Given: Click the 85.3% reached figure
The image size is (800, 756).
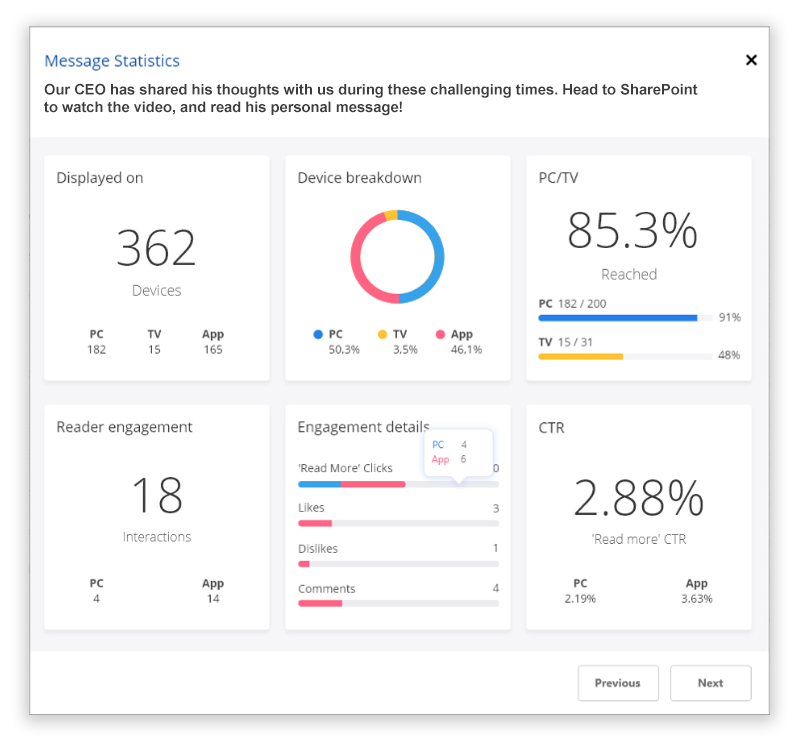Looking at the screenshot, I should 632,231.
